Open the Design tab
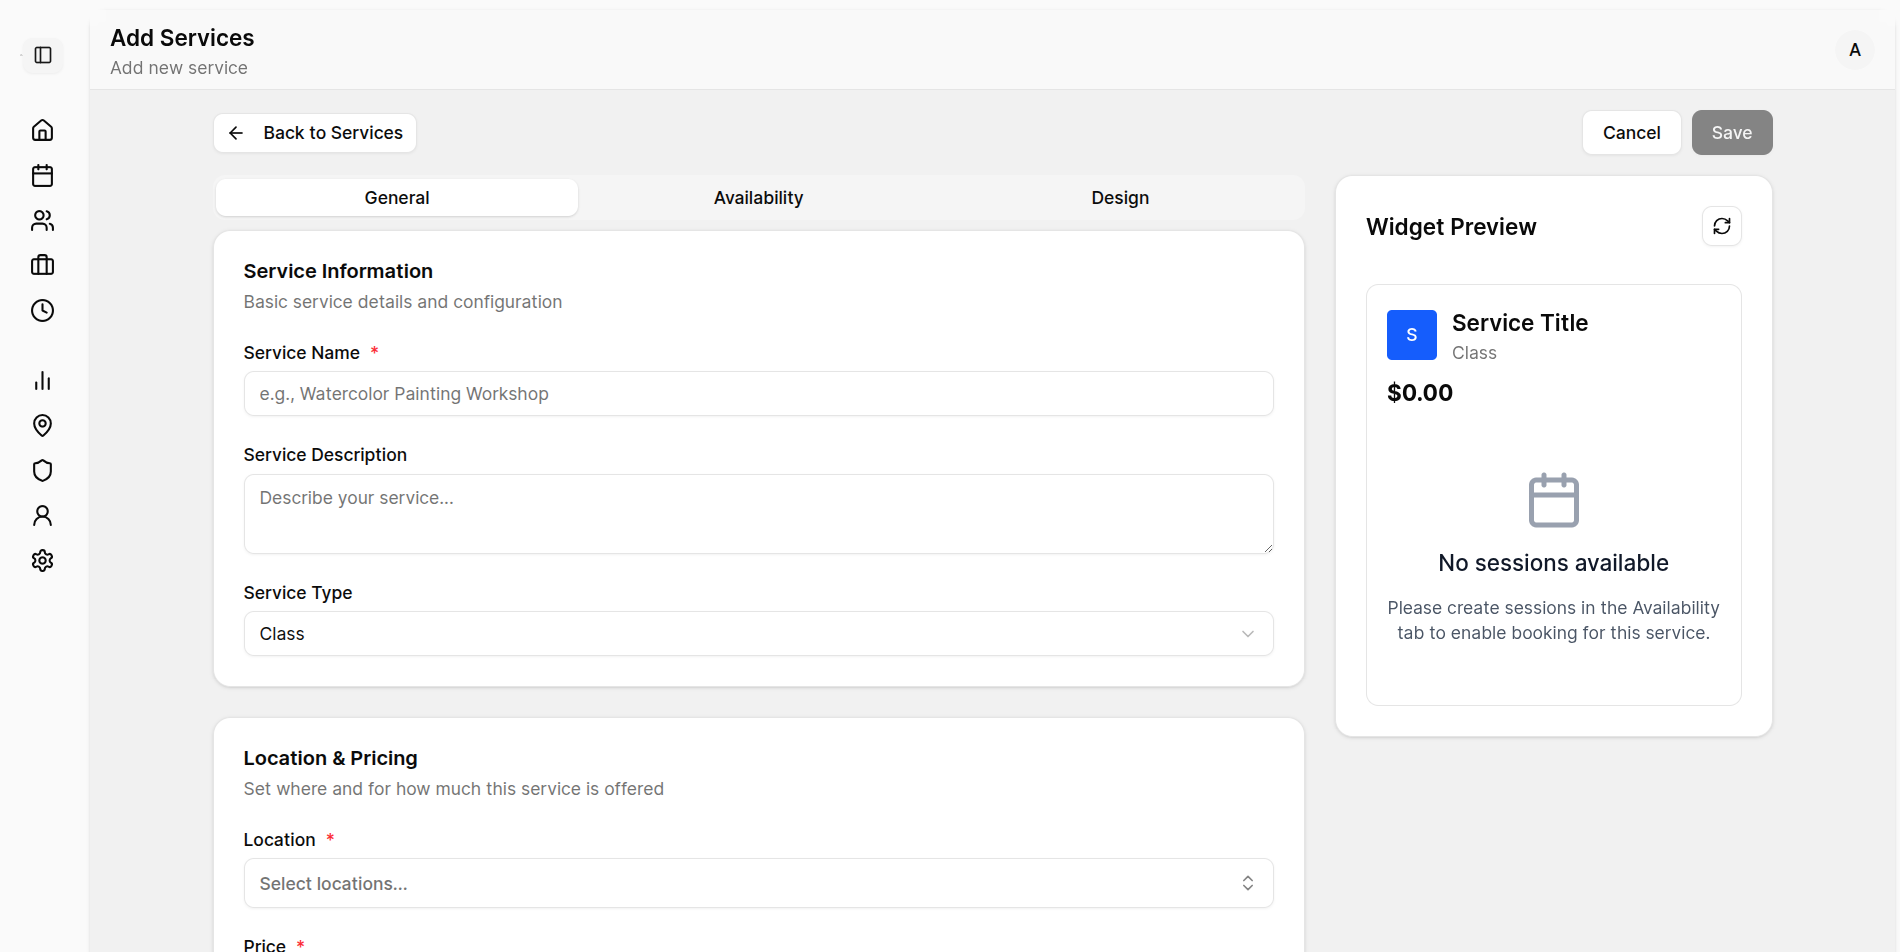Screen dimensions: 1900x952 1119,197
